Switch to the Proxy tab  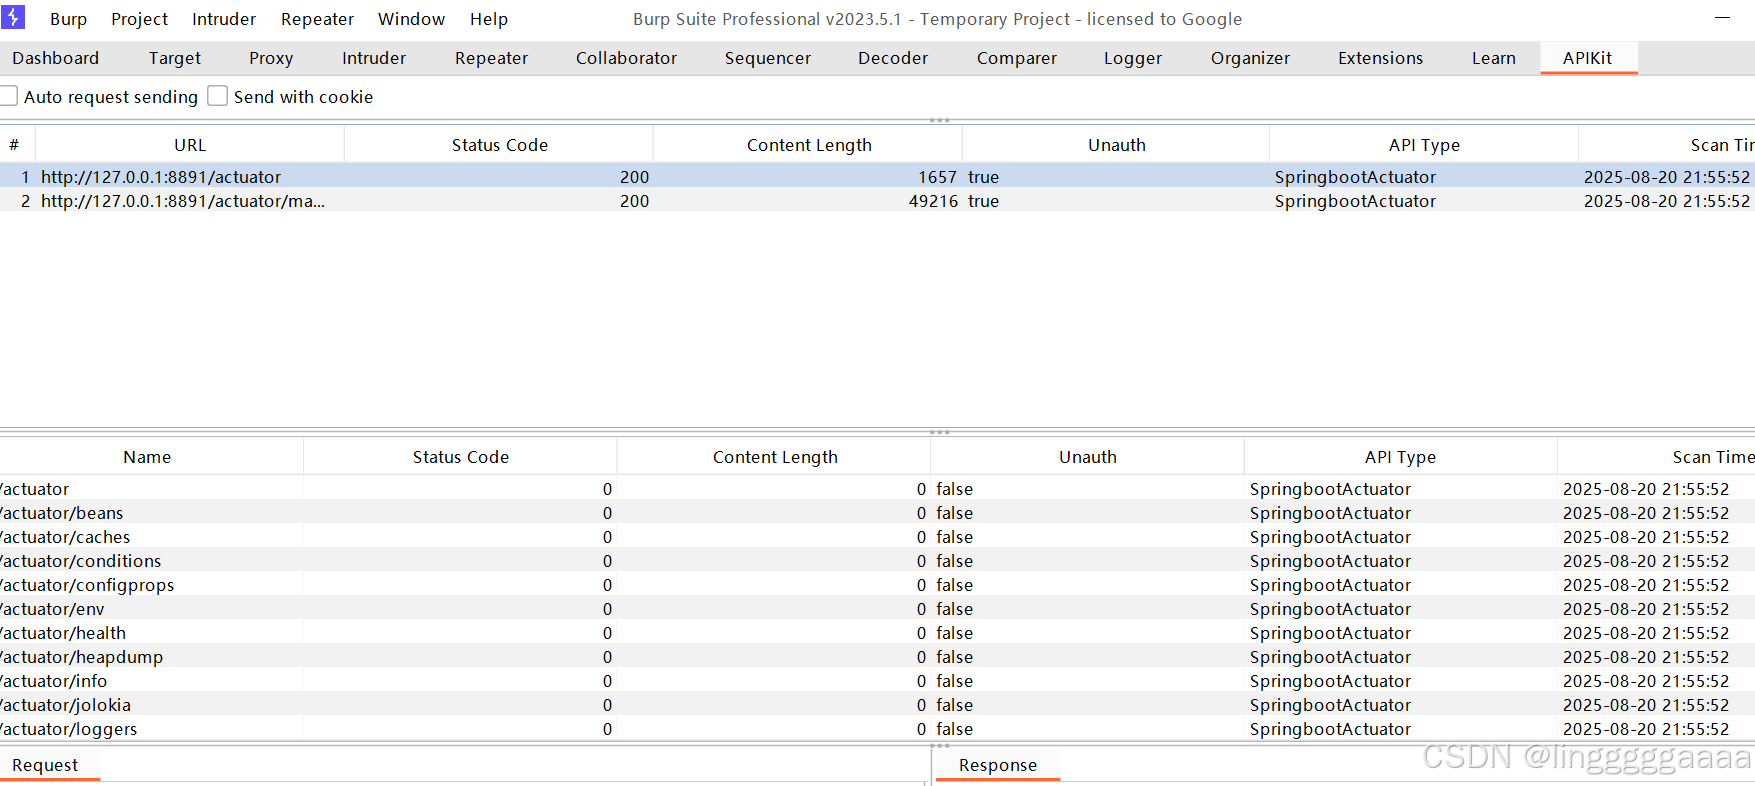coord(271,58)
